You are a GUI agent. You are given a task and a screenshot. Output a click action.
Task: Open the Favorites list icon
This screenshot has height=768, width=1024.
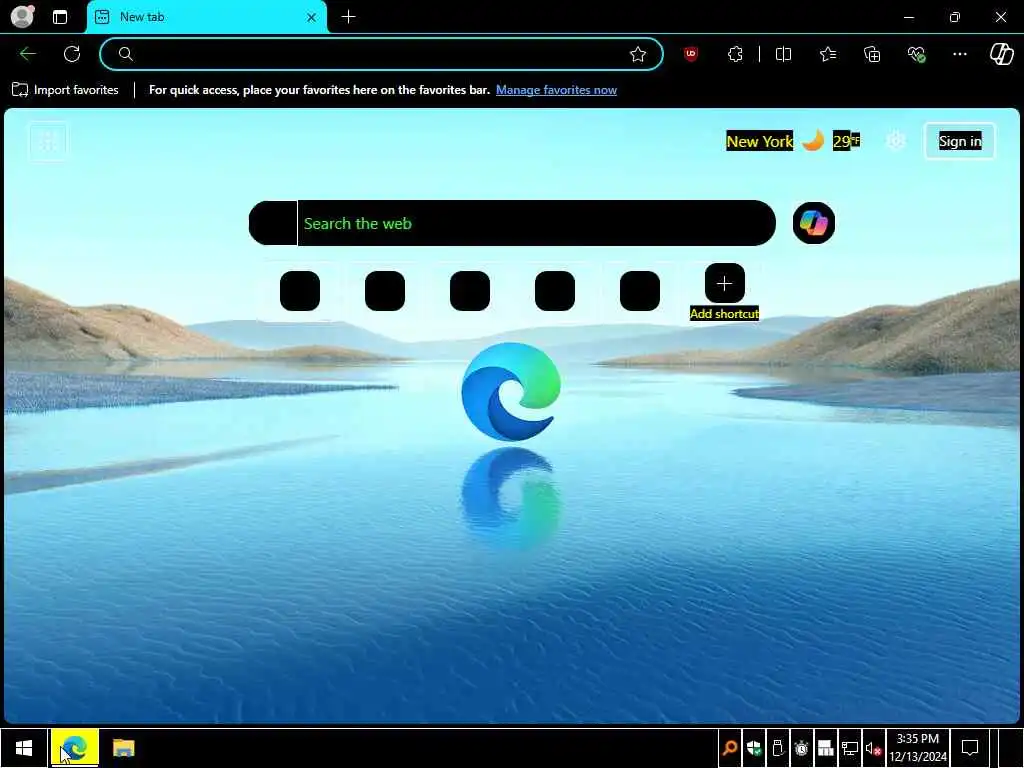828,54
